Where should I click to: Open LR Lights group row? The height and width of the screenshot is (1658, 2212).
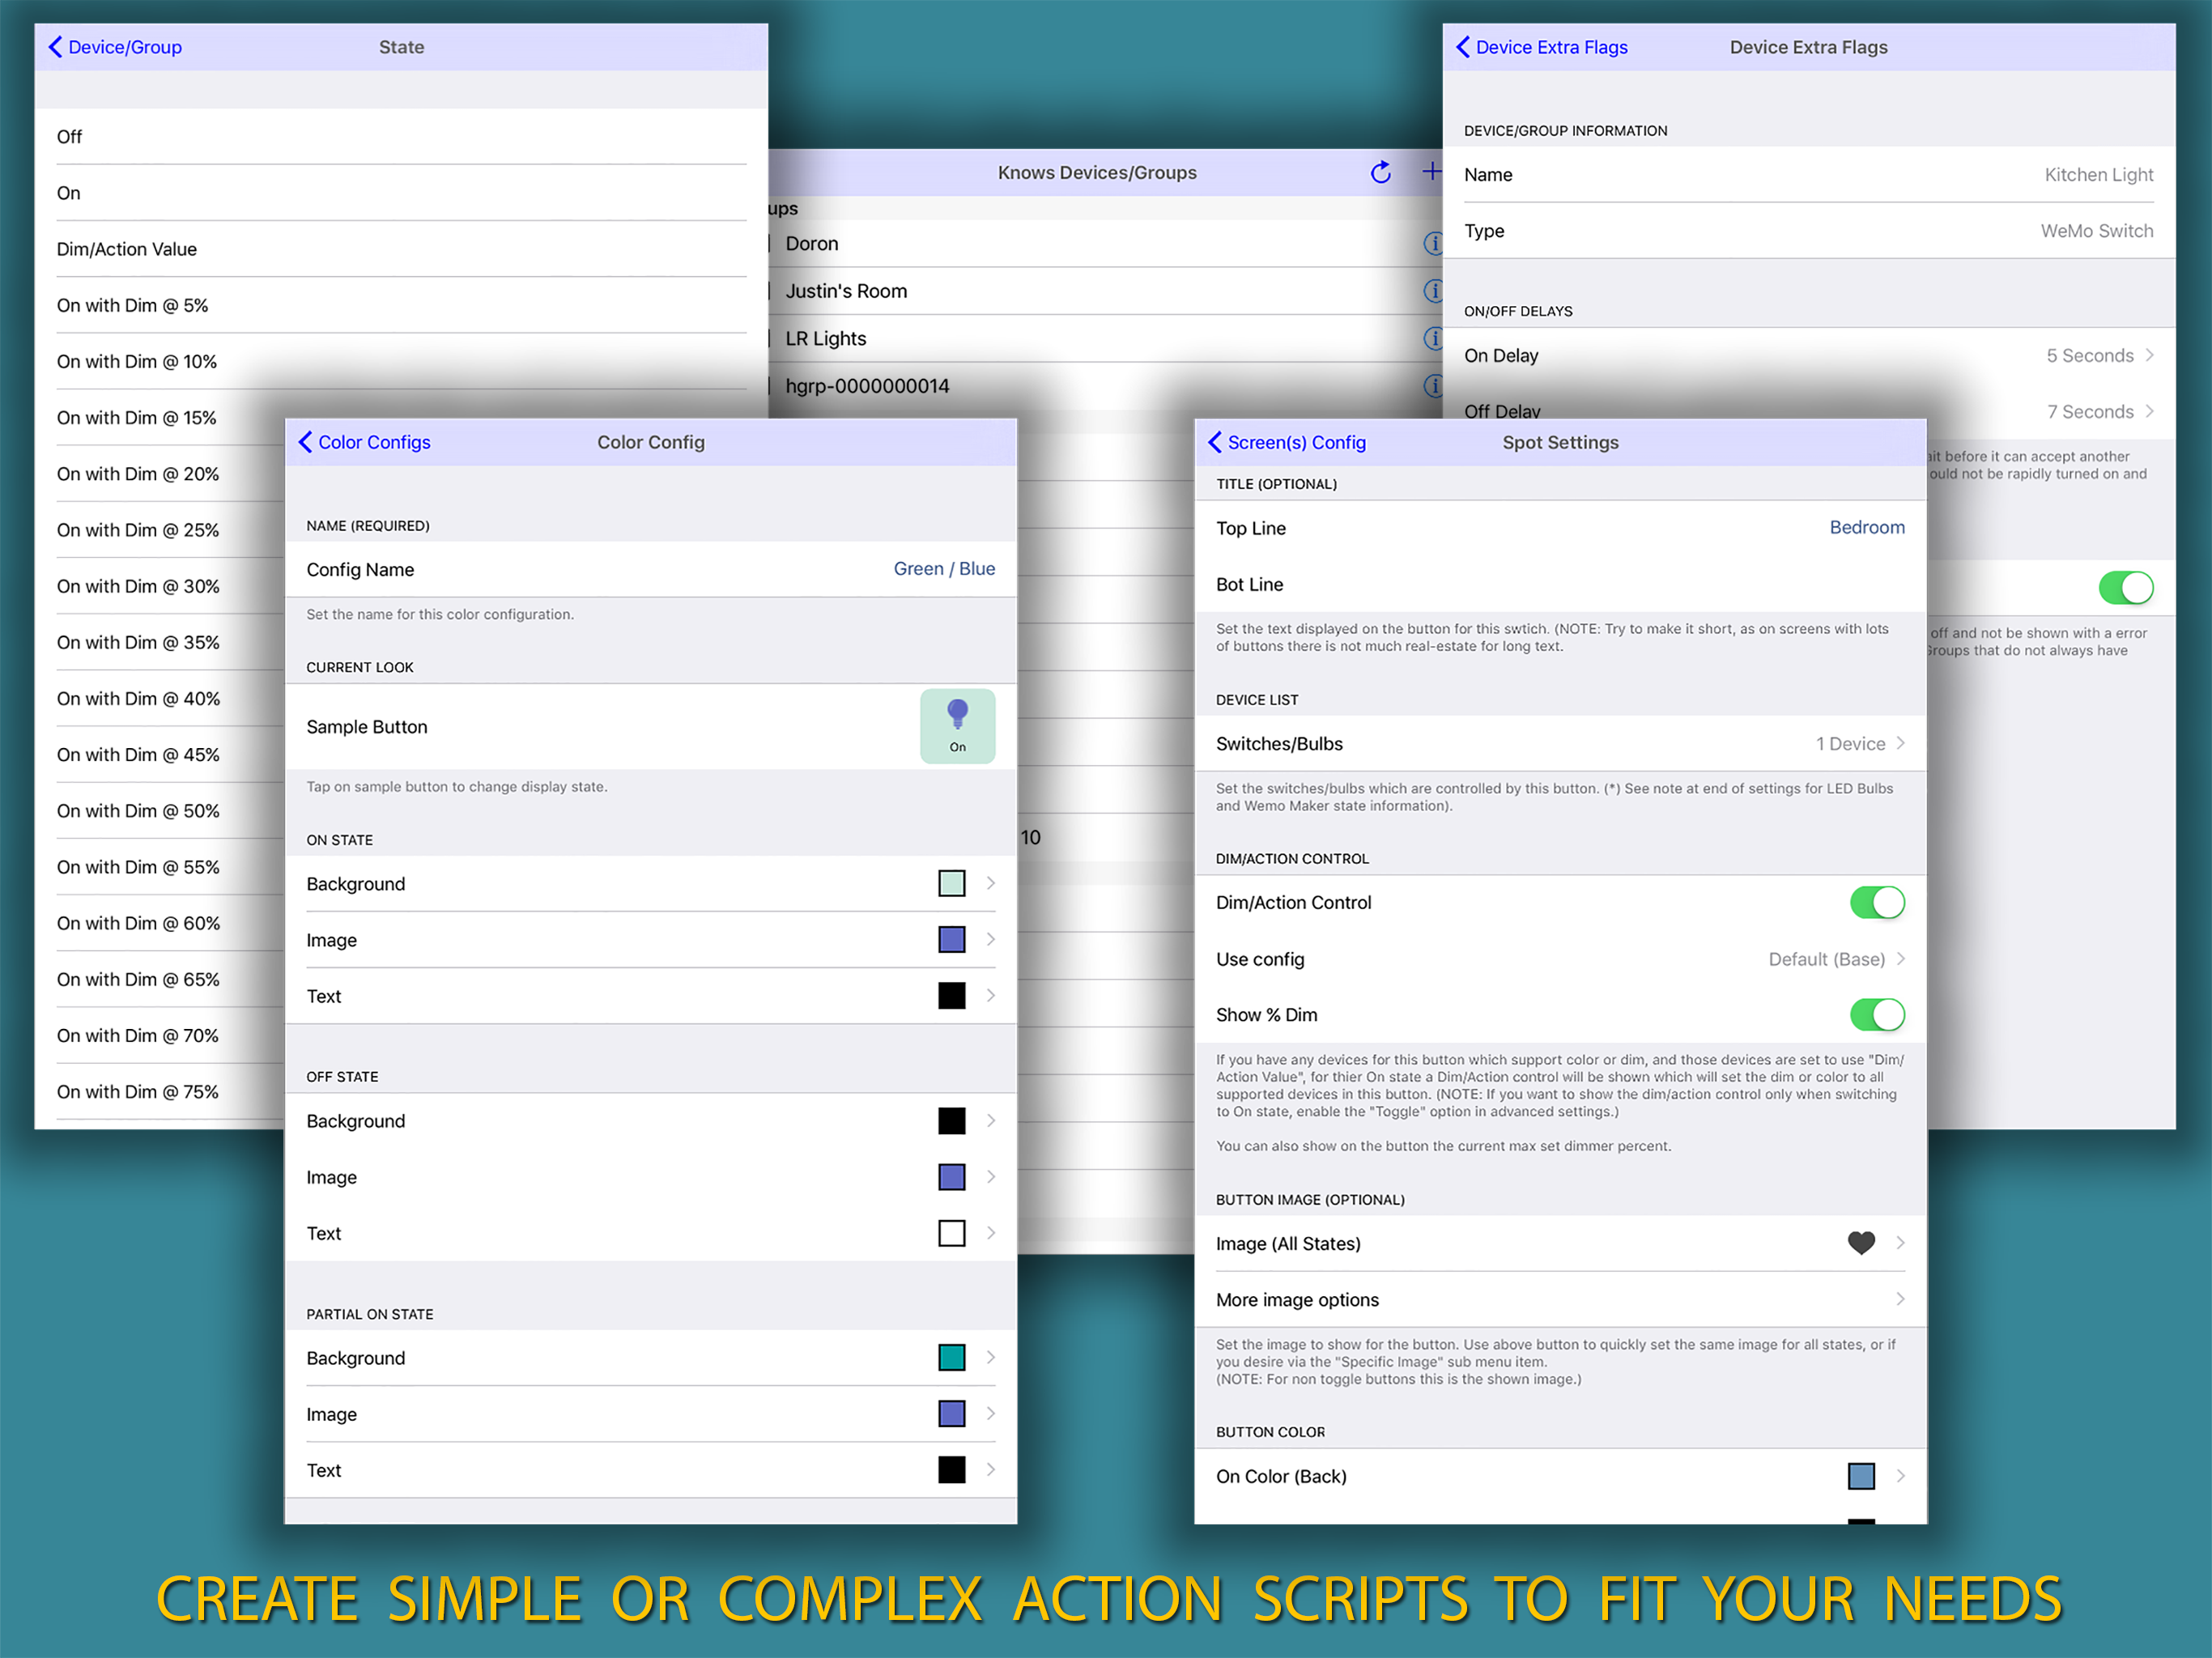[1105, 338]
